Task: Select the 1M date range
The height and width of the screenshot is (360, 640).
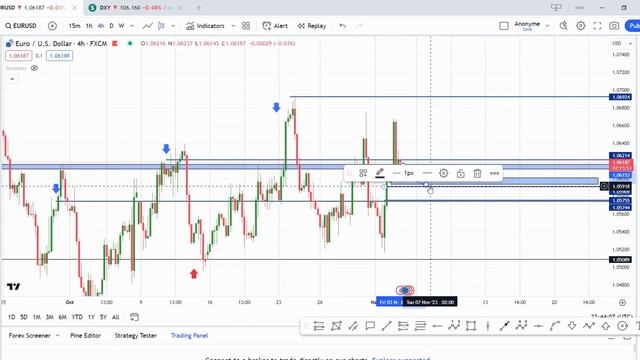Action: [36, 317]
